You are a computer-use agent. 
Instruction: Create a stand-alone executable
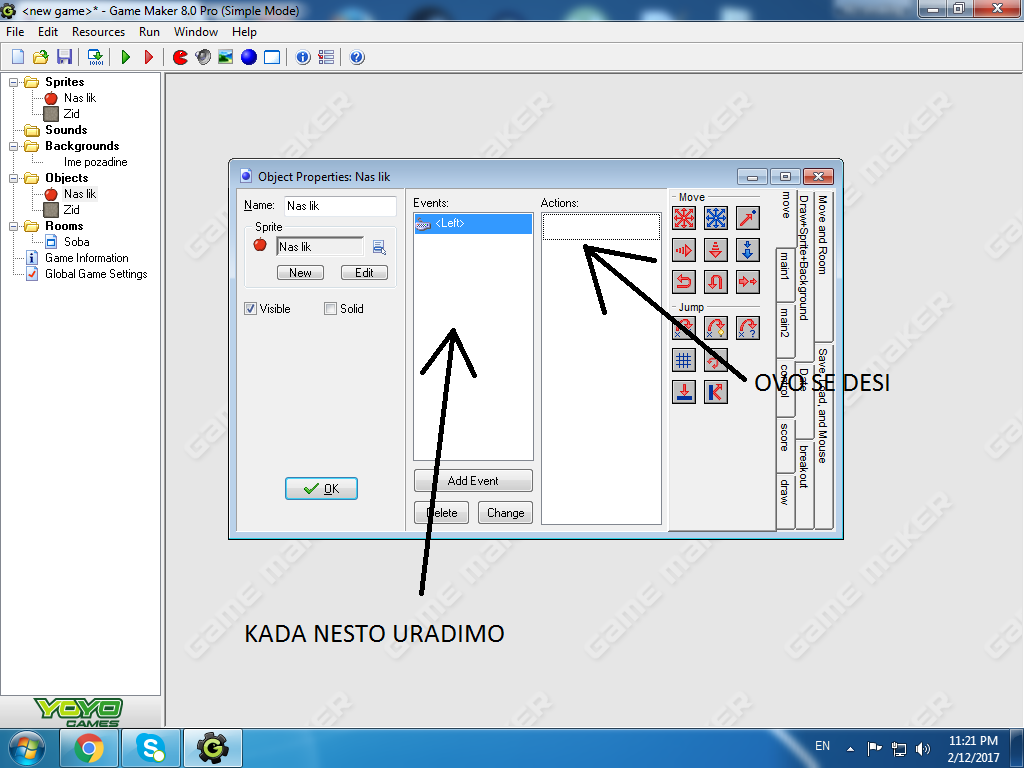point(95,57)
